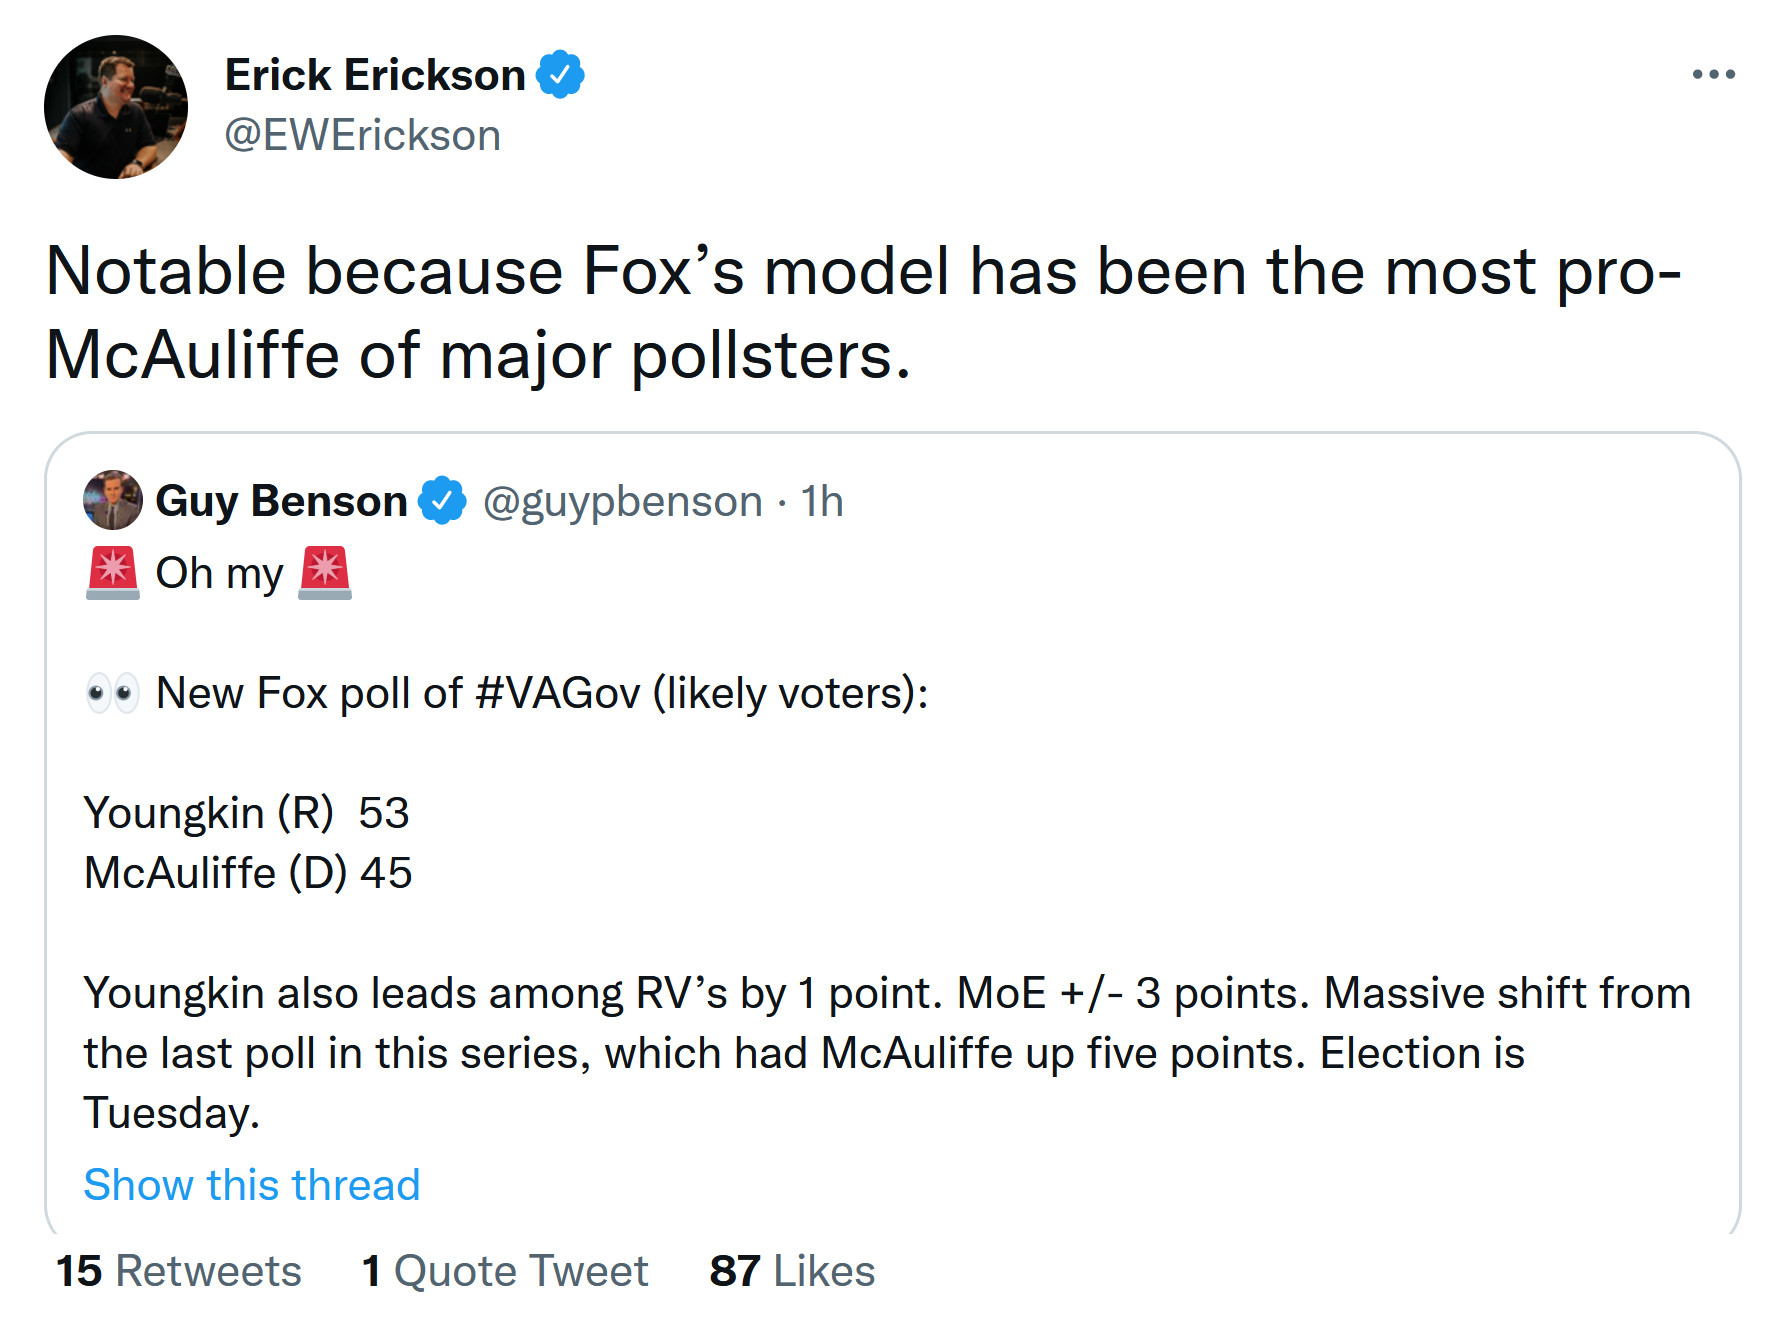Open the #VAGov hashtag
This screenshot has width=1785, height=1337.
[x=557, y=693]
